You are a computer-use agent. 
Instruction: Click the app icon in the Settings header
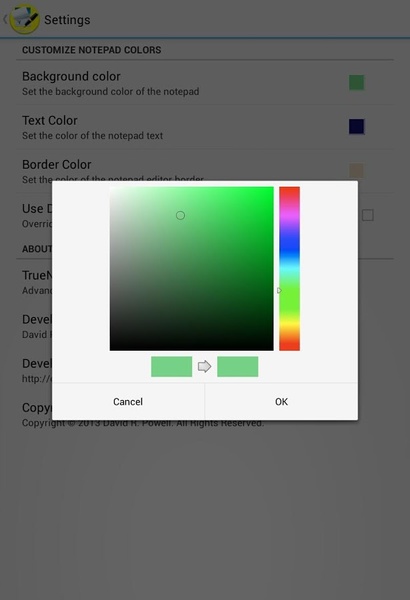24,19
